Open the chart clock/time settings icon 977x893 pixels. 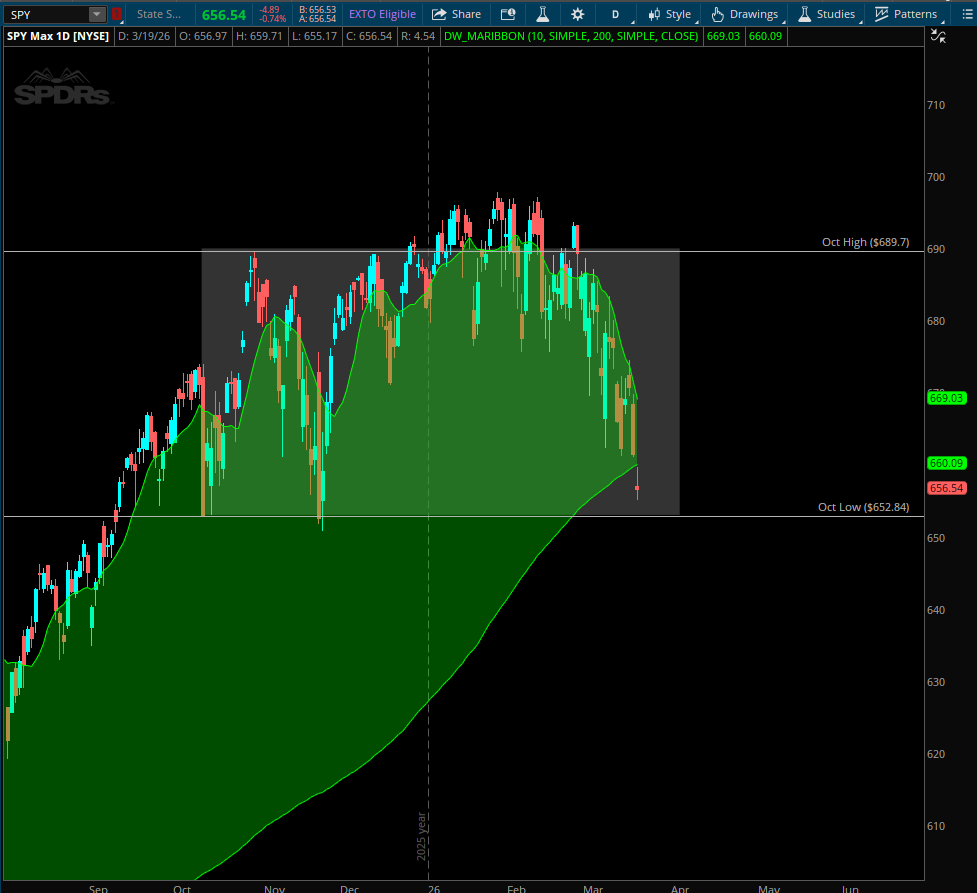point(508,14)
